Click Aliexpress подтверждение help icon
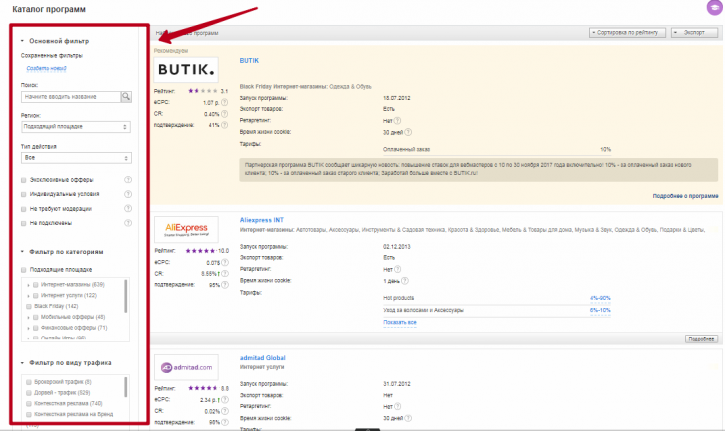The image size is (725, 431). (x=225, y=285)
